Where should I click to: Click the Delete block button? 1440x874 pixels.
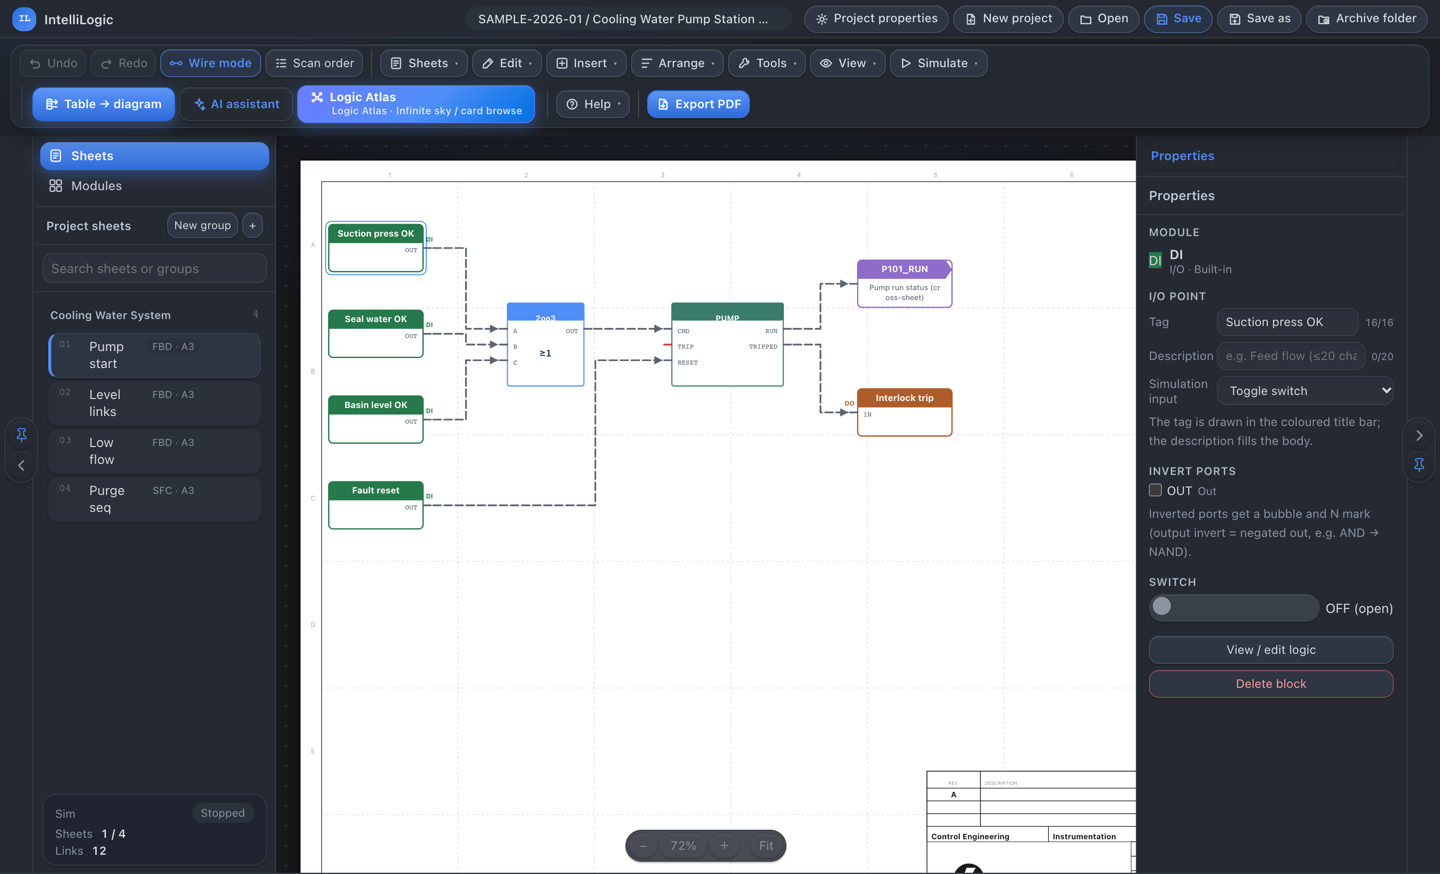coord(1271,684)
